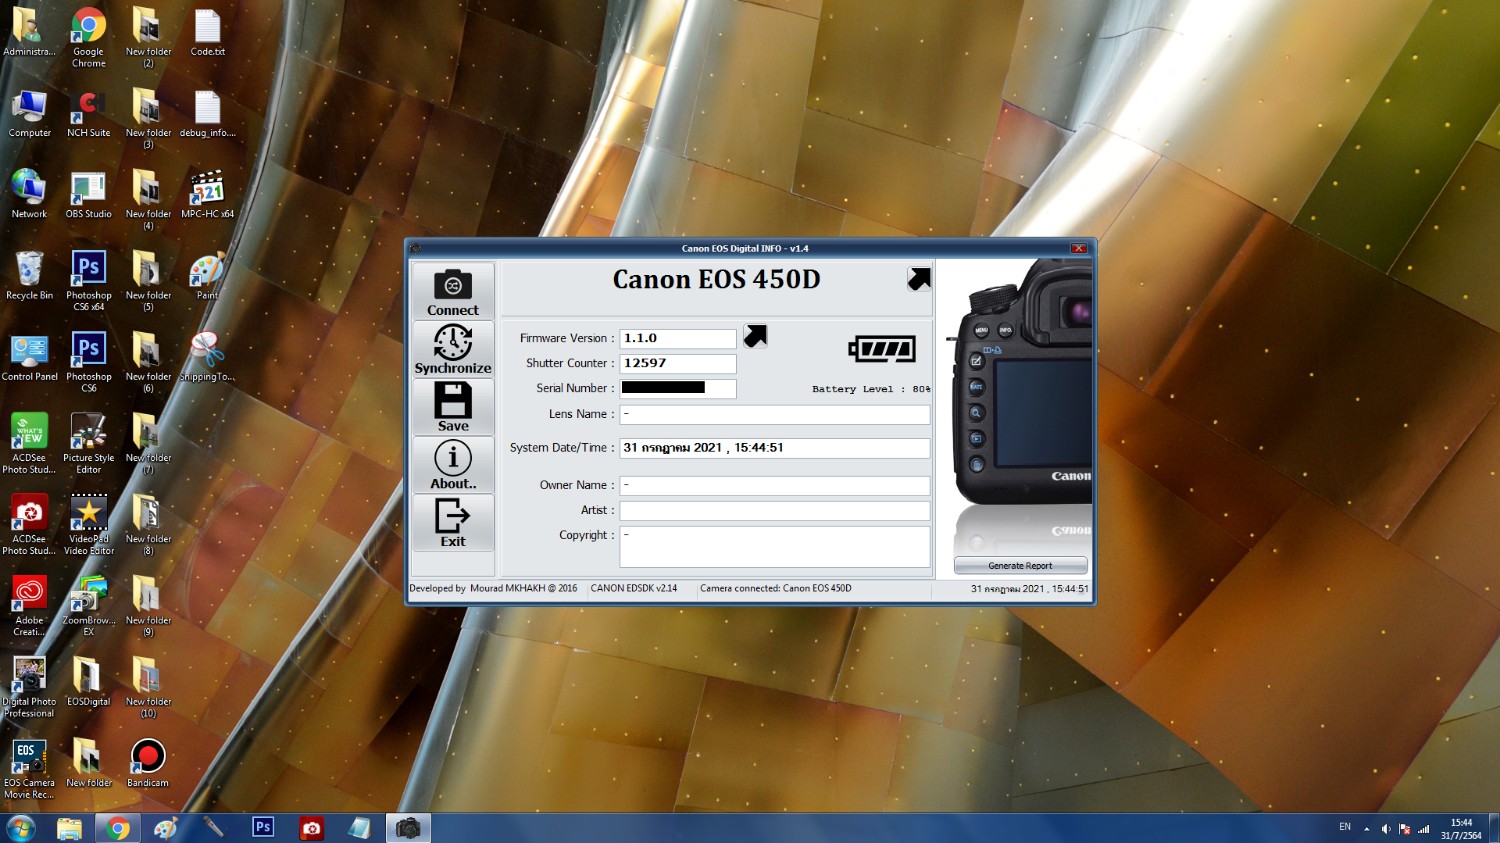The image size is (1500, 843).
Task: Select the VideoPad Video Editor icon
Action: coord(88,525)
